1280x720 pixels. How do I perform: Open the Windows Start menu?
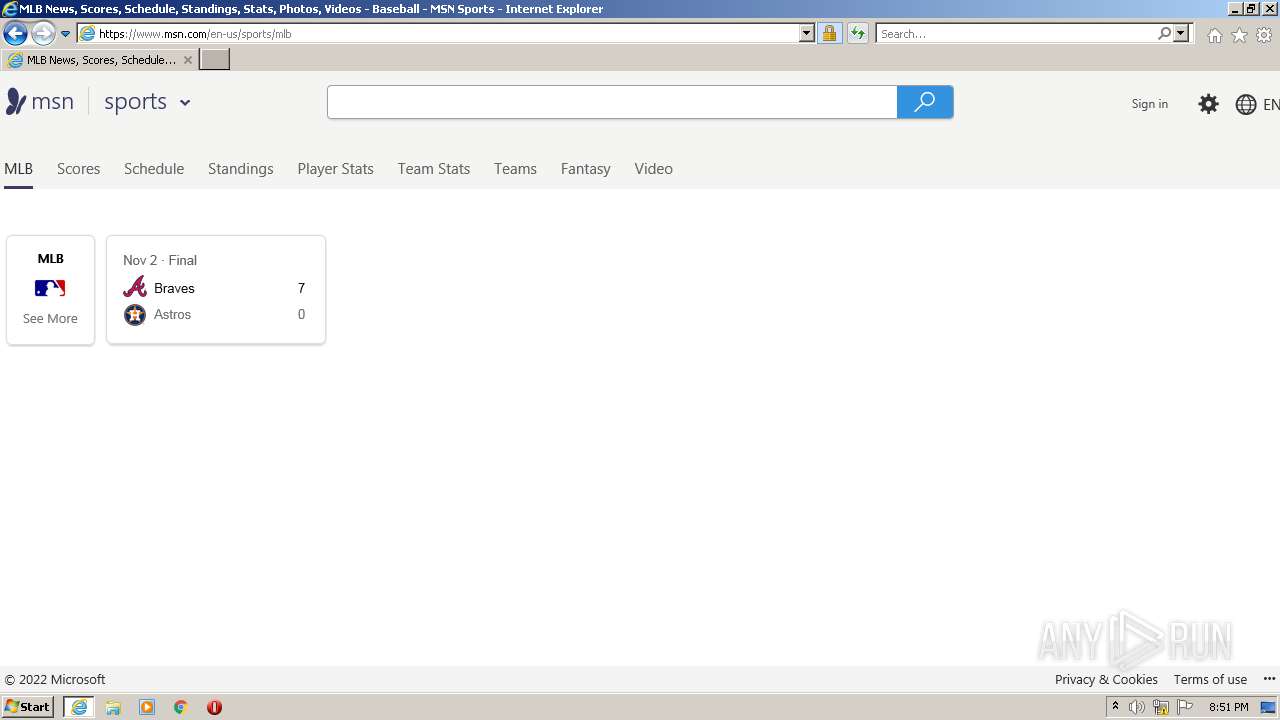coord(27,707)
